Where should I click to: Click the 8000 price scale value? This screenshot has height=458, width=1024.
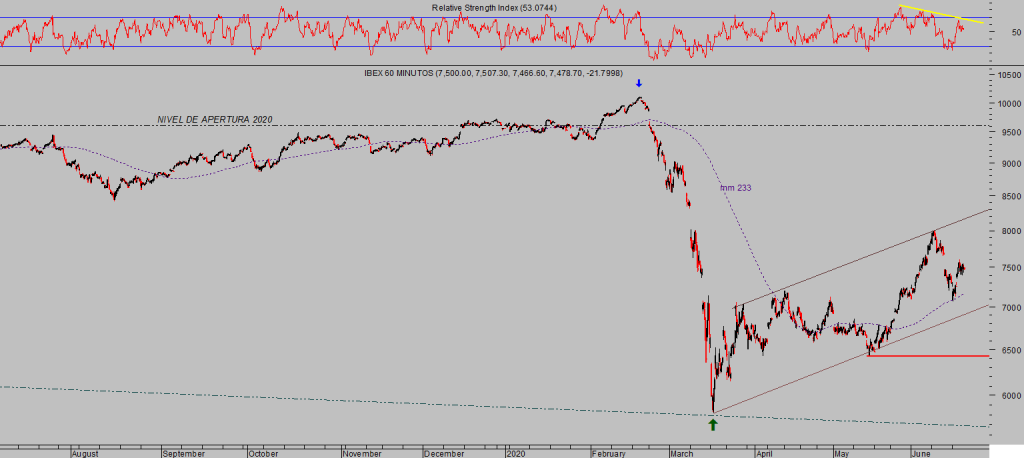tap(1012, 231)
